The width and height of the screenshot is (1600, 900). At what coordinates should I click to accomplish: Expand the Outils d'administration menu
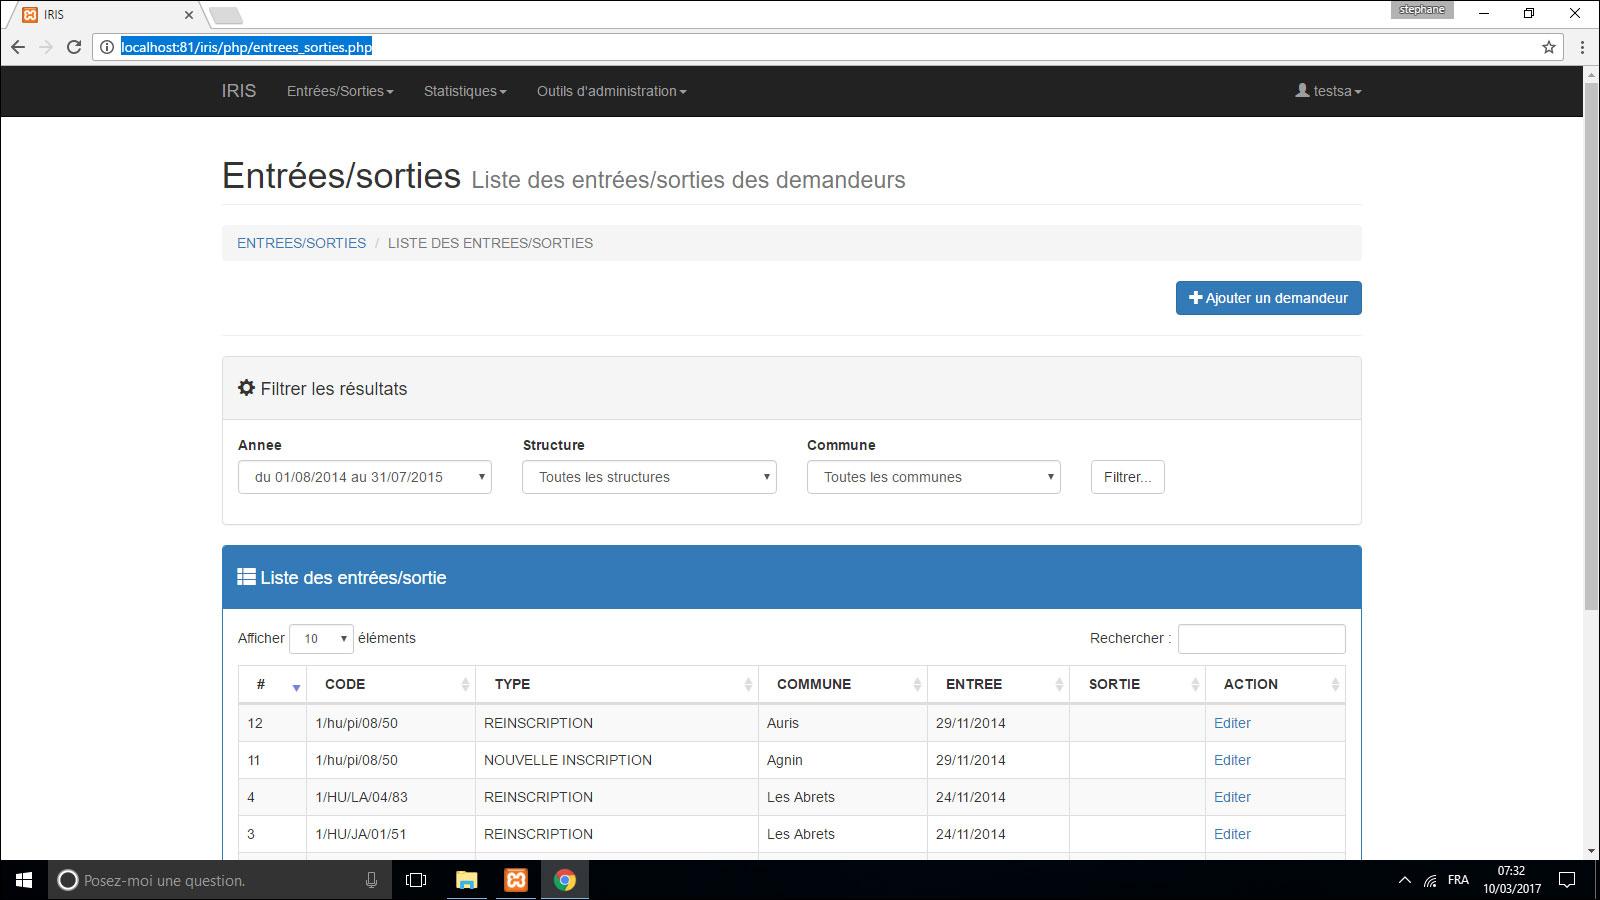click(611, 91)
